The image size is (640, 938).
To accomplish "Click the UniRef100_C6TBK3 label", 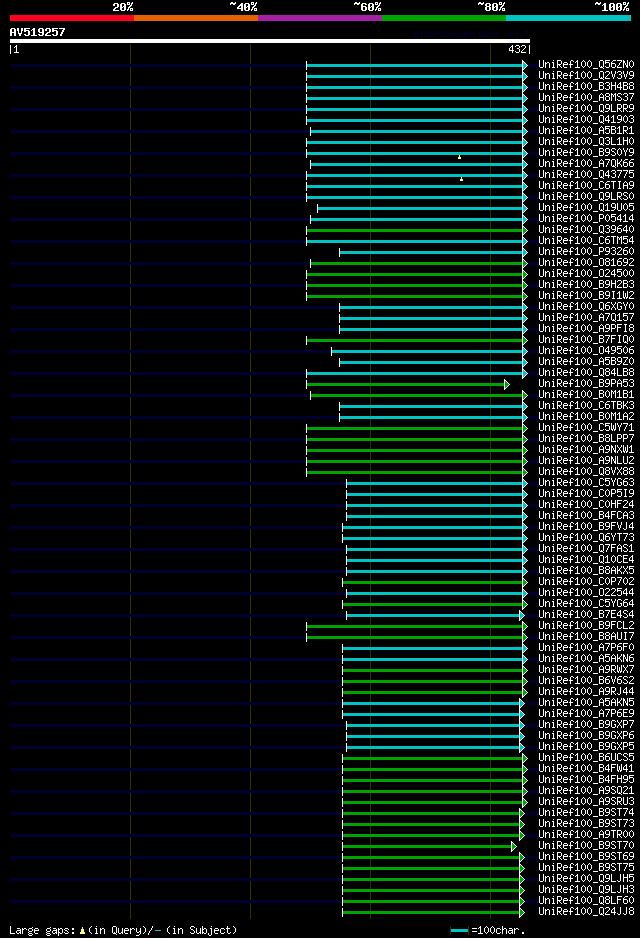I will (x=586, y=406).
